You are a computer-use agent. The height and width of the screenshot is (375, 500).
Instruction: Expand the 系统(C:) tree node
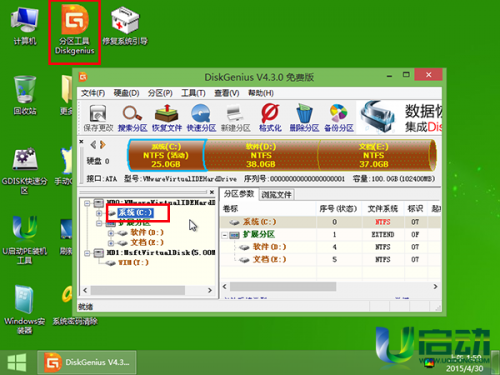[x=99, y=213]
